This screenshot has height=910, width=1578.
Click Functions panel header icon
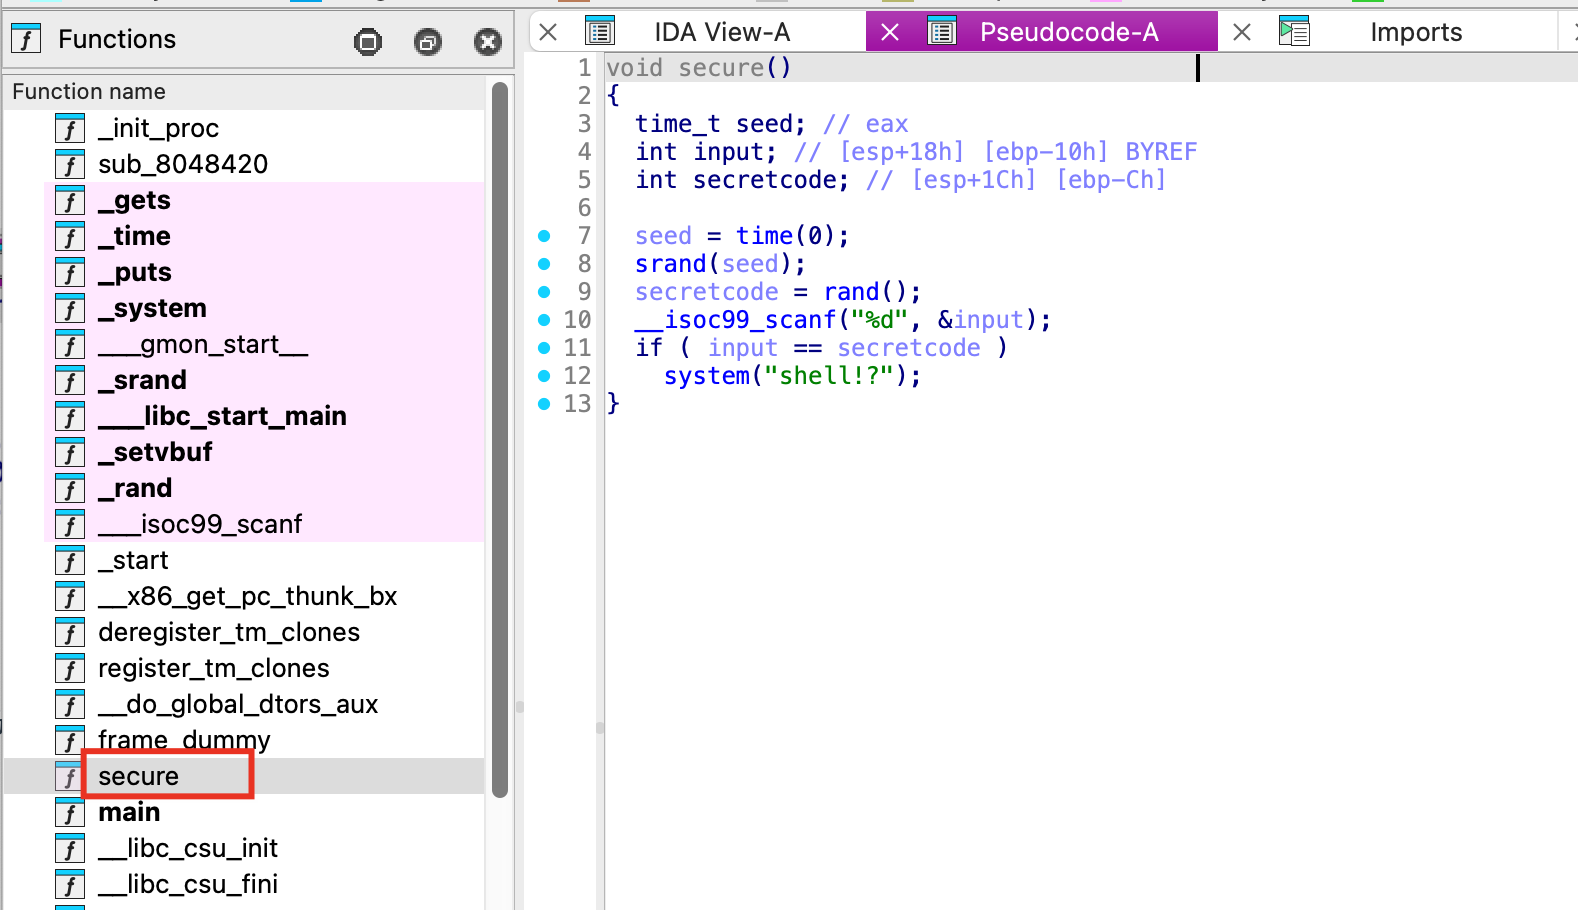point(26,39)
